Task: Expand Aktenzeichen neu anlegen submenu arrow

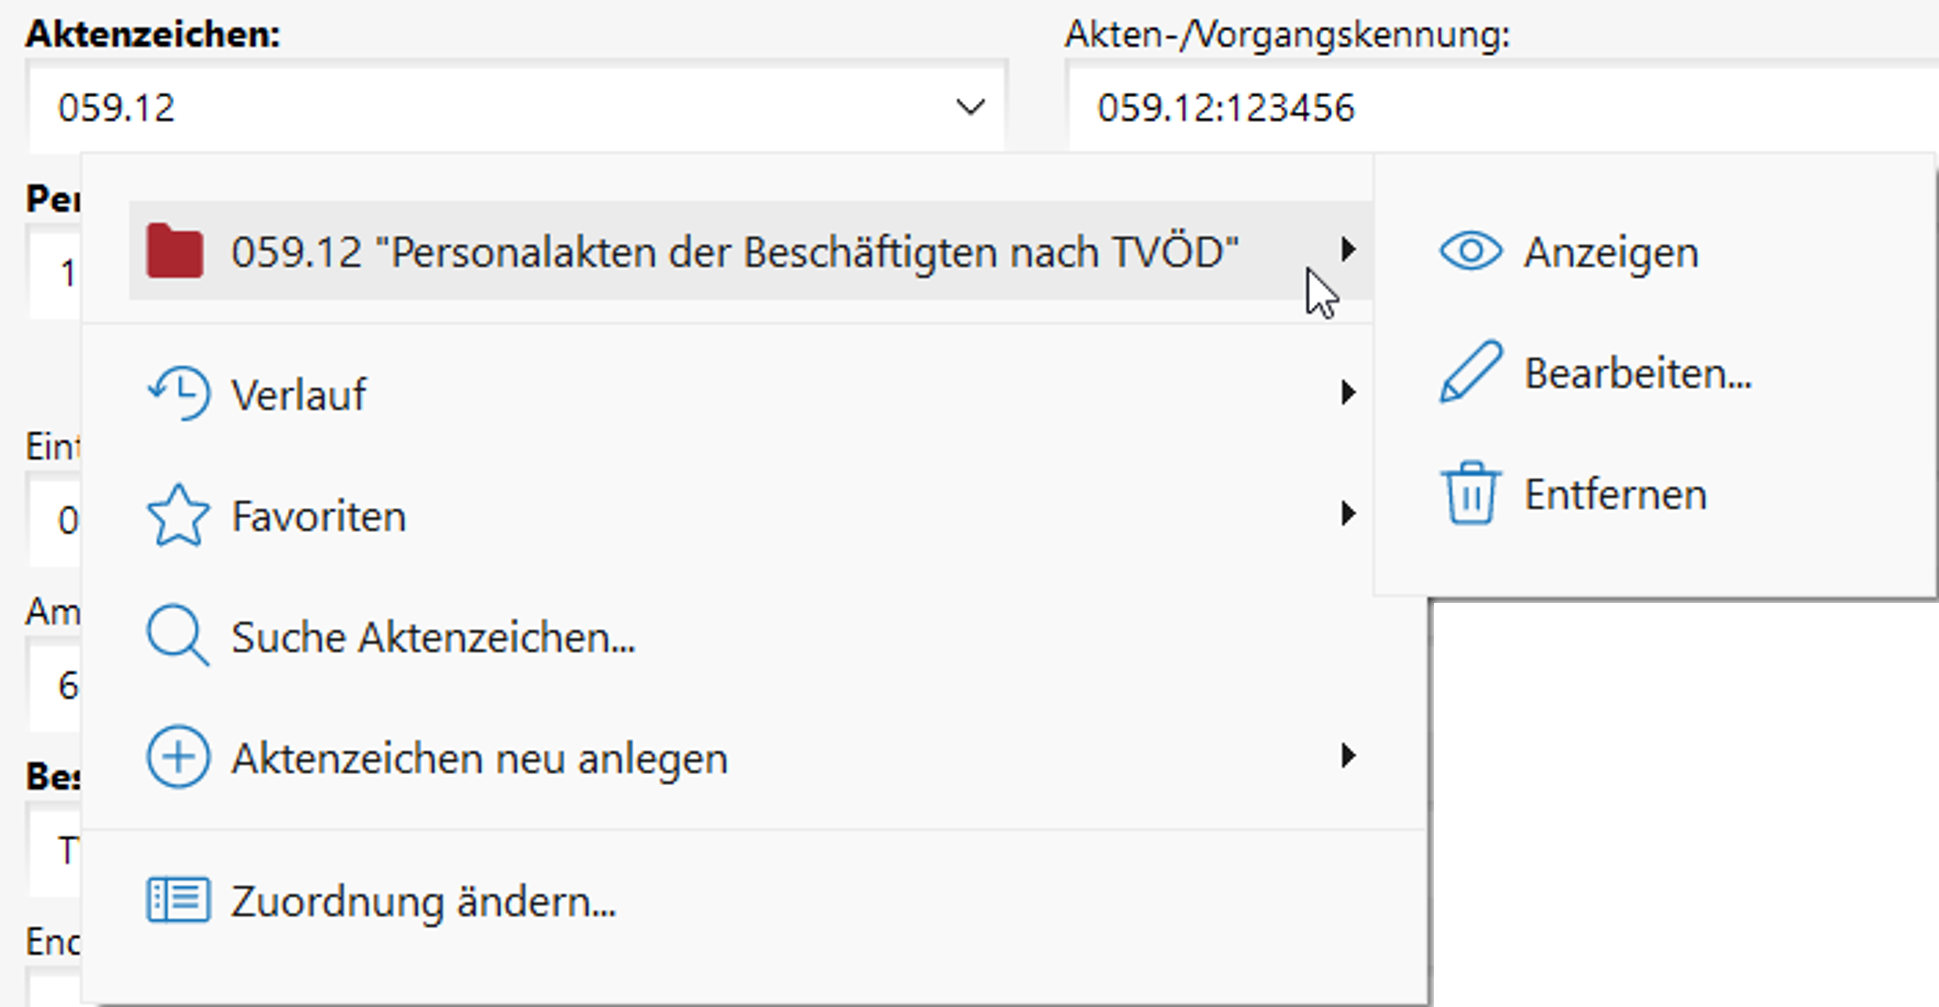Action: [x=1347, y=757]
